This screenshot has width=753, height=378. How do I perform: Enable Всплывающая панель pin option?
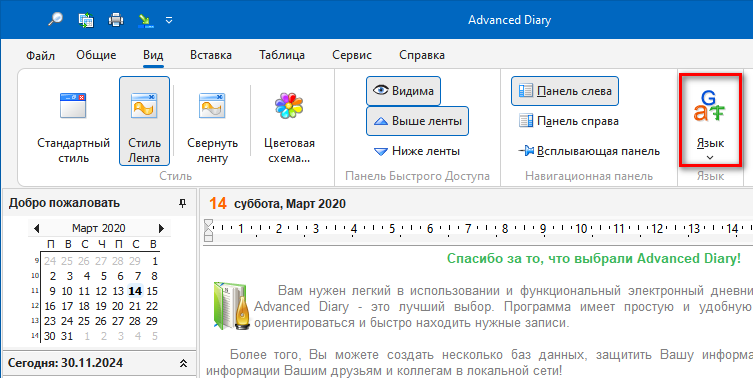coord(589,151)
